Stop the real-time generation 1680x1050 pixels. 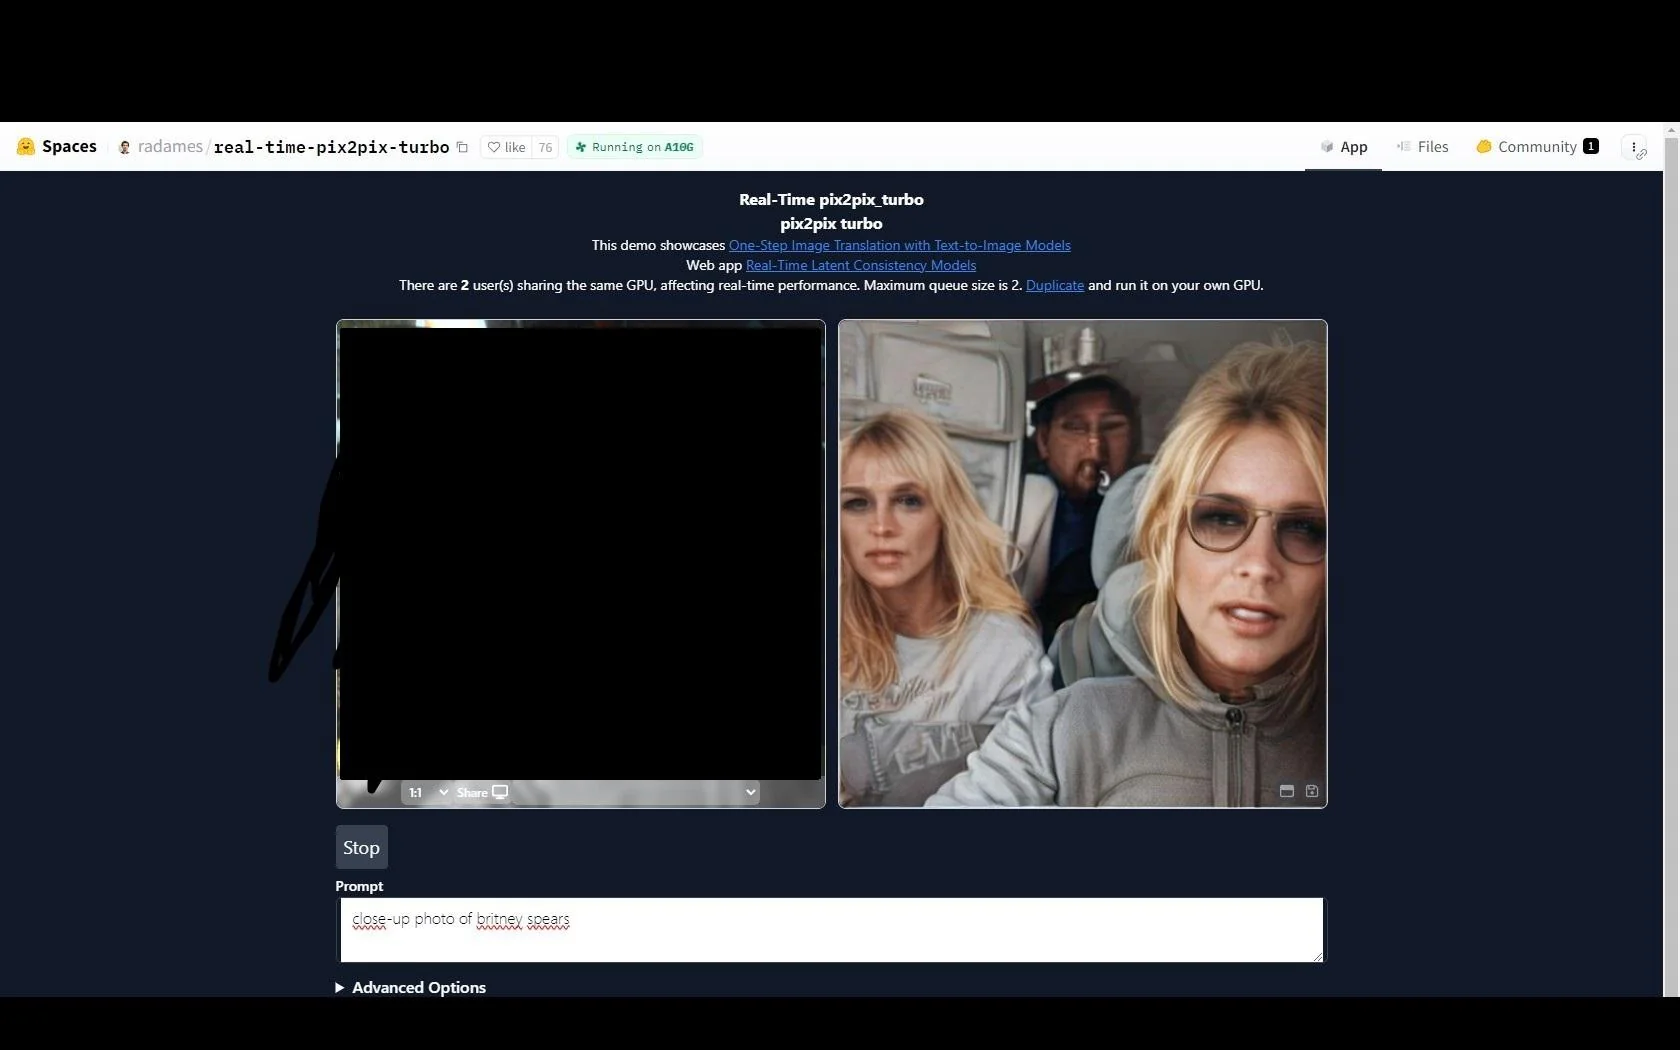(x=361, y=847)
